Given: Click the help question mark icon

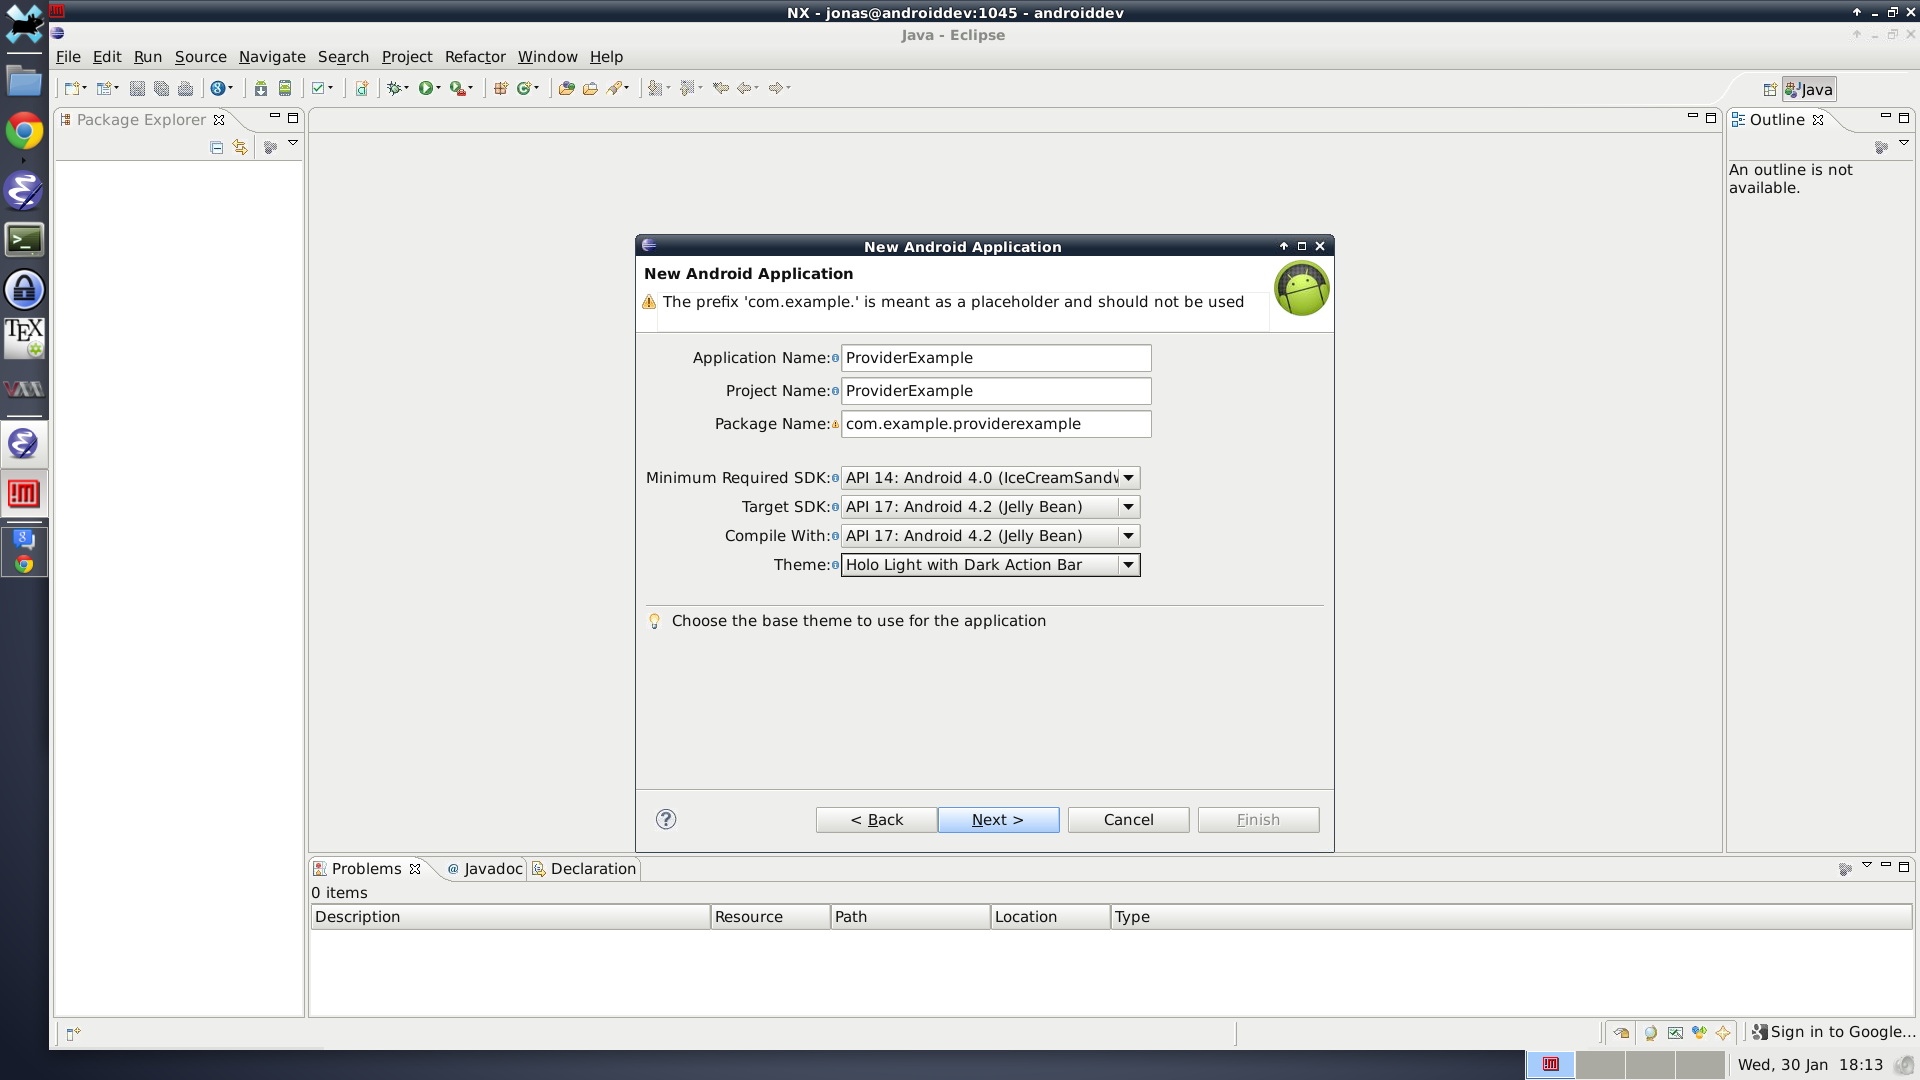Looking at the screenshot, I should [666, 820].
